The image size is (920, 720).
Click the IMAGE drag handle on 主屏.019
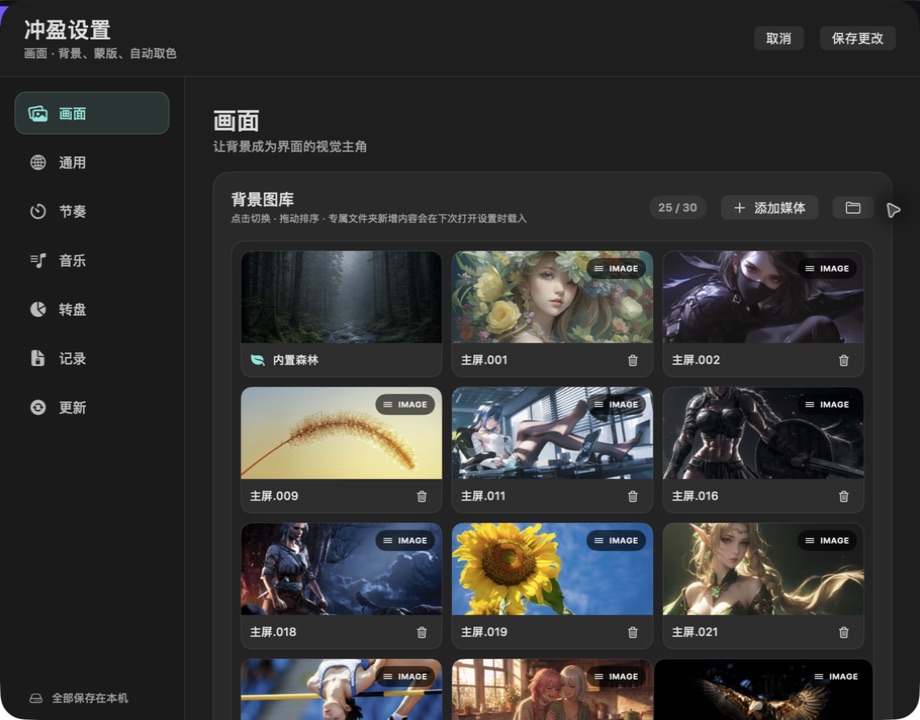pyautogui.click(x=616, y=540)
